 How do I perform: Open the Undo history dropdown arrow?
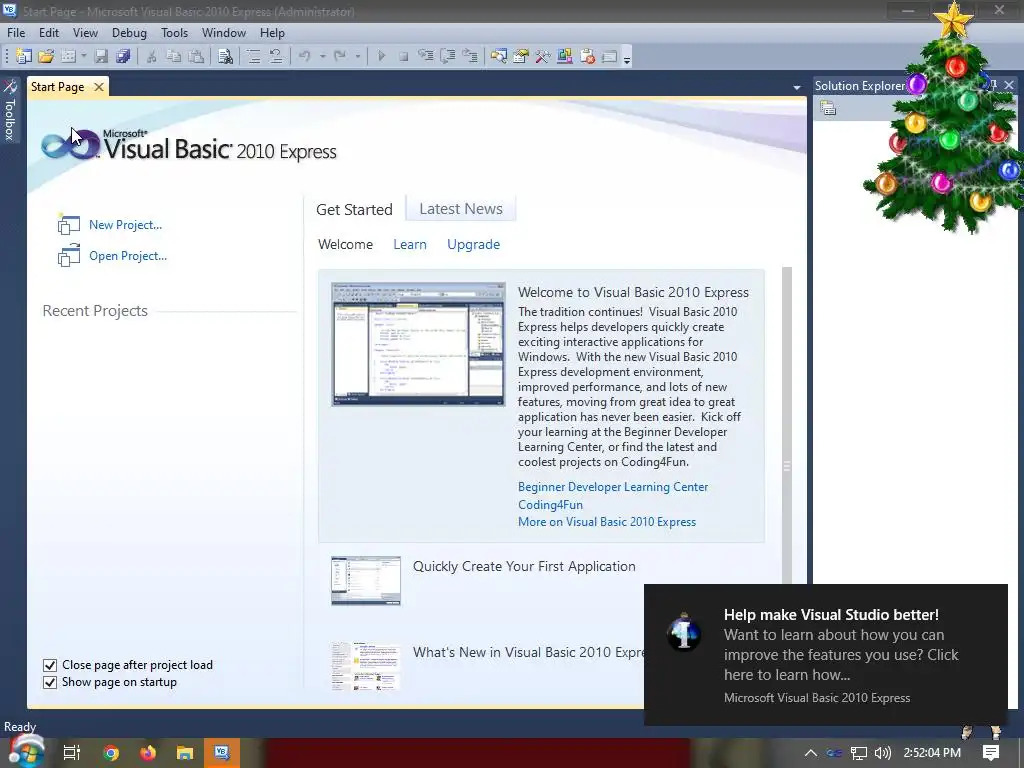322,57
